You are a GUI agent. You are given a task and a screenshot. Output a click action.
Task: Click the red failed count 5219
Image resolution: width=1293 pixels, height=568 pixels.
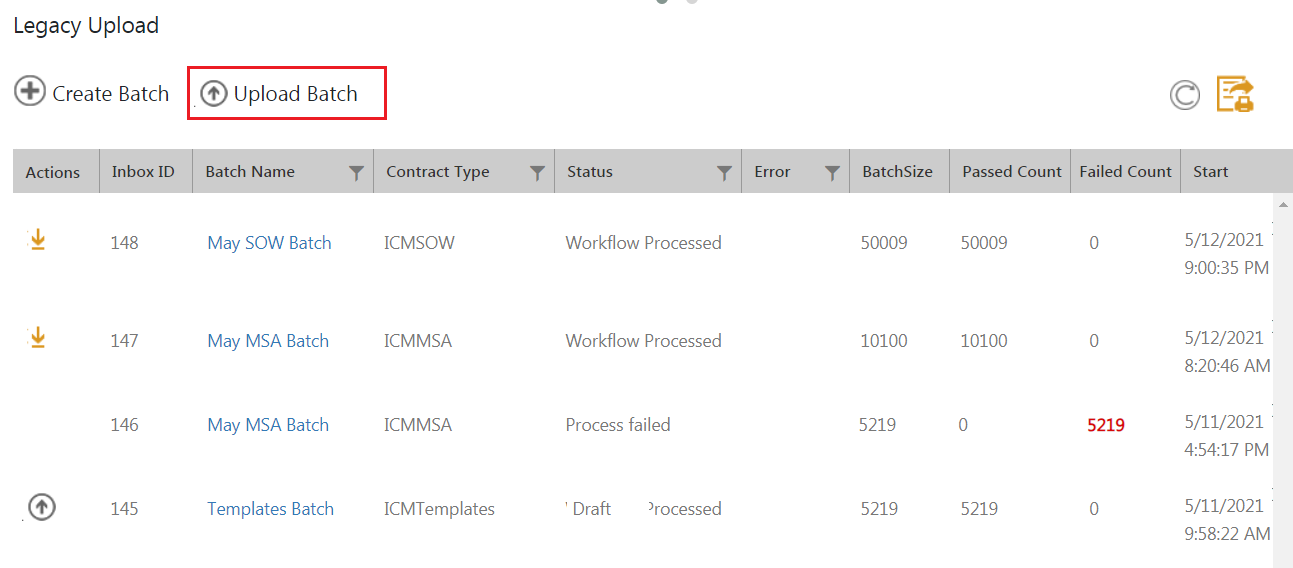pyautogui.click(x=1106, y=425)
